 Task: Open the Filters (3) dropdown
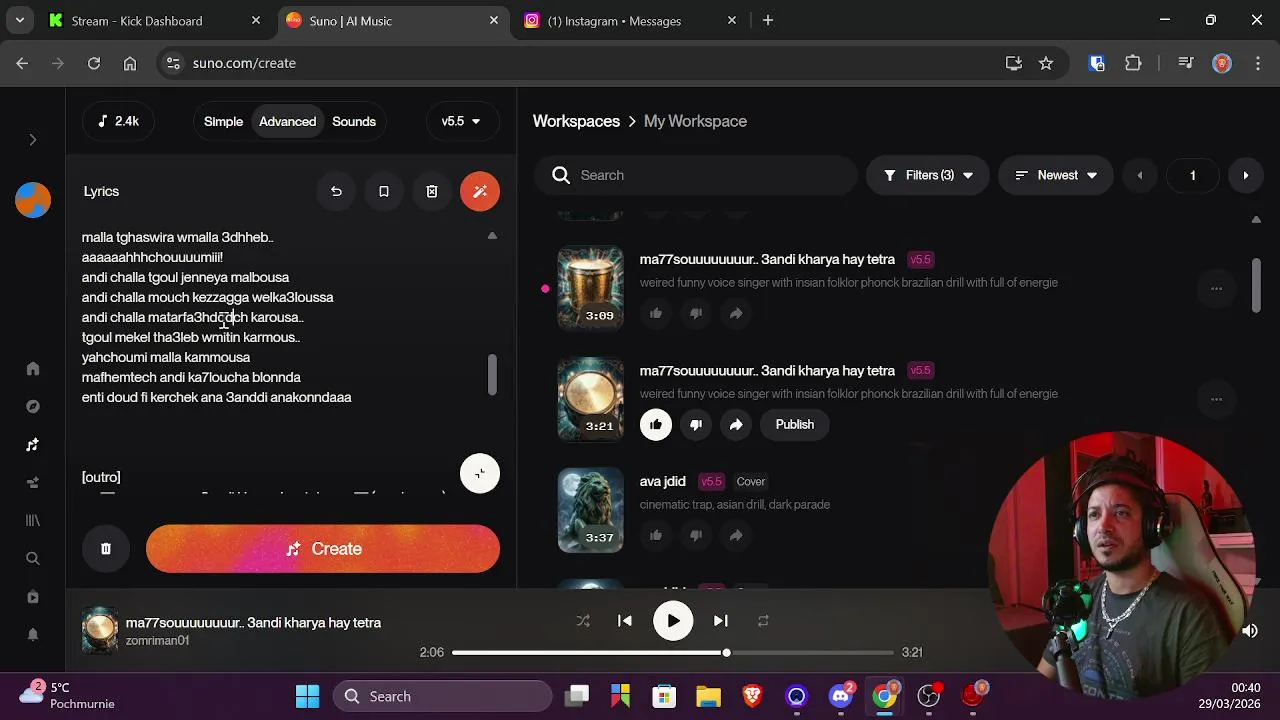coord(928,175)
